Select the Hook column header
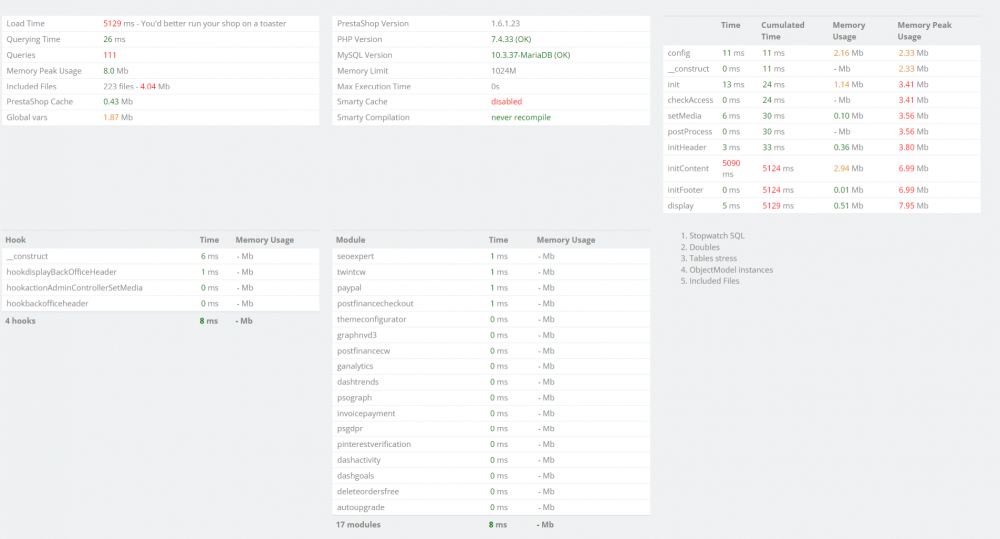Image resolution: width=1000 pixels, height=539 pixels. coord(15,240)
